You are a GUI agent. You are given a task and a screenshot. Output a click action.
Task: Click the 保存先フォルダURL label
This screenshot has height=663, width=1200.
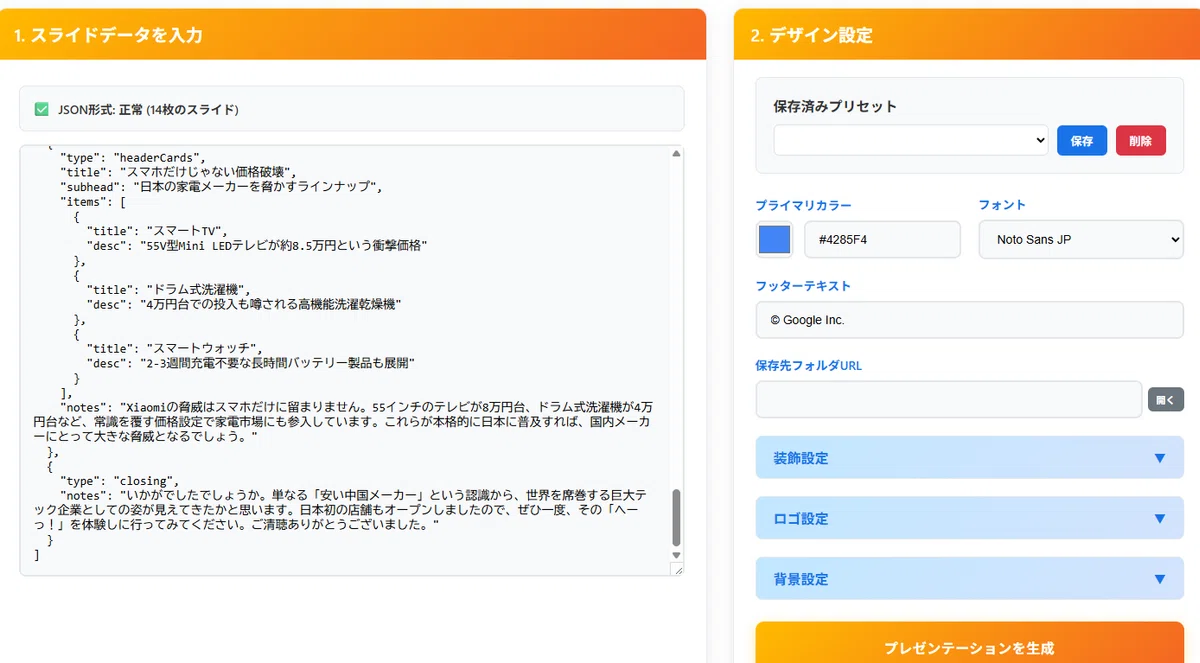809,366
